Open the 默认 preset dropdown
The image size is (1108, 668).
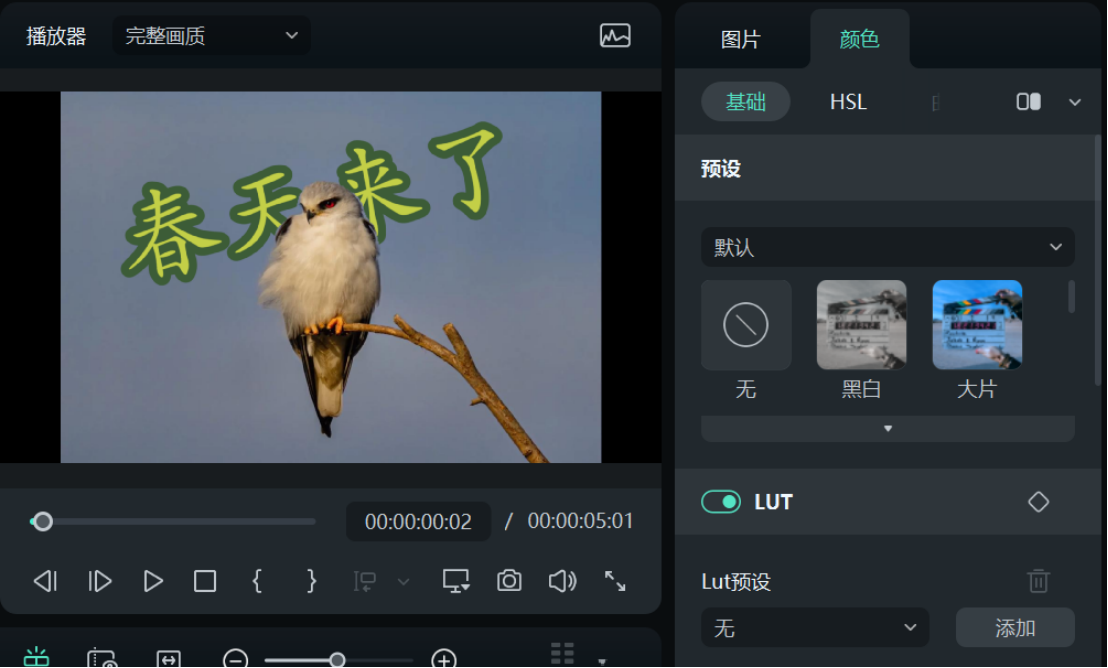coord(888,247)
